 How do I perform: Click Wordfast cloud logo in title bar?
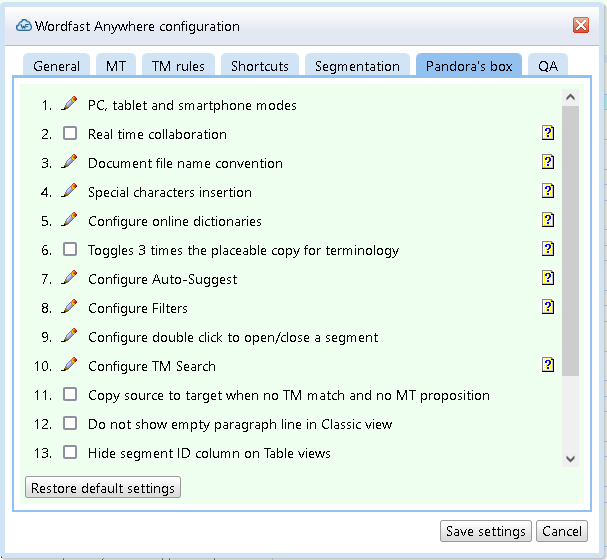(x=24, y=26)
